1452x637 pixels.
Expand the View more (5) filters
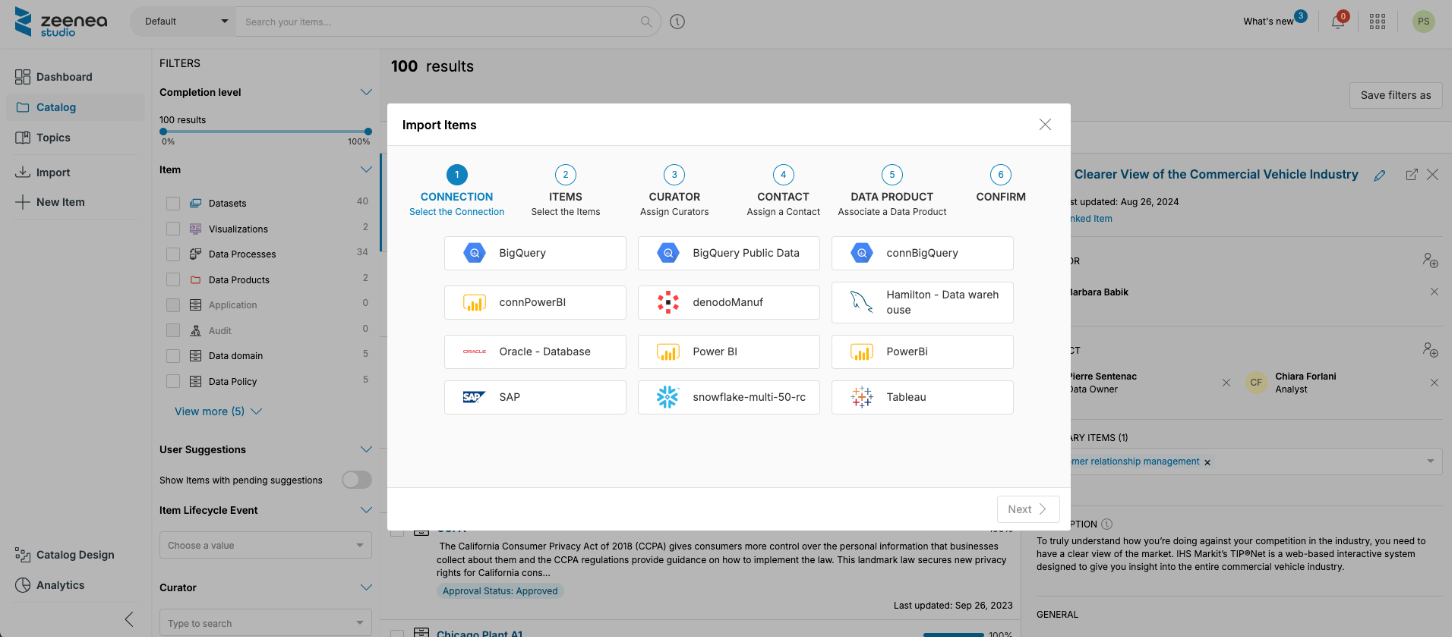pos(218,411)
